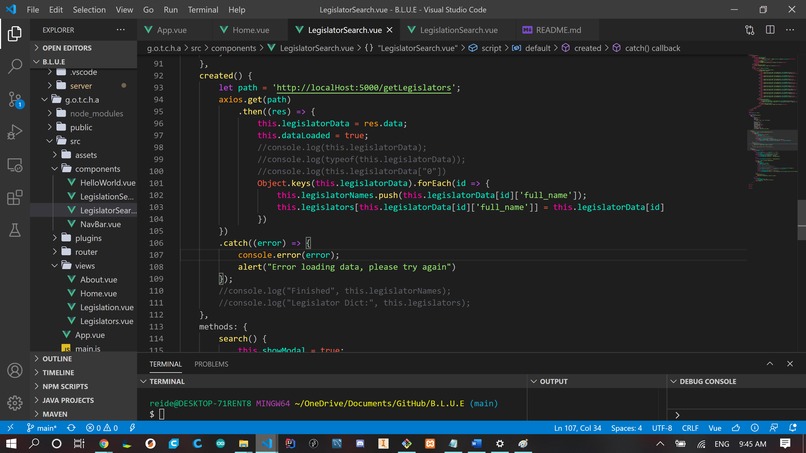
Task: Expand the Open Editors section
Action: pyautogui.click(x=84, y=48)
